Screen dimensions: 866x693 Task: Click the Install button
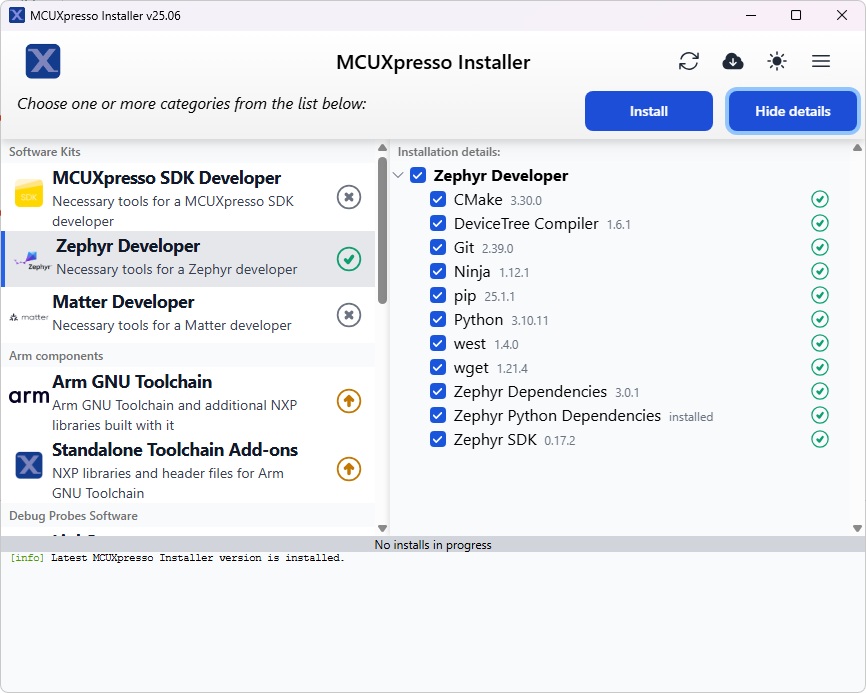click(649, 111)
